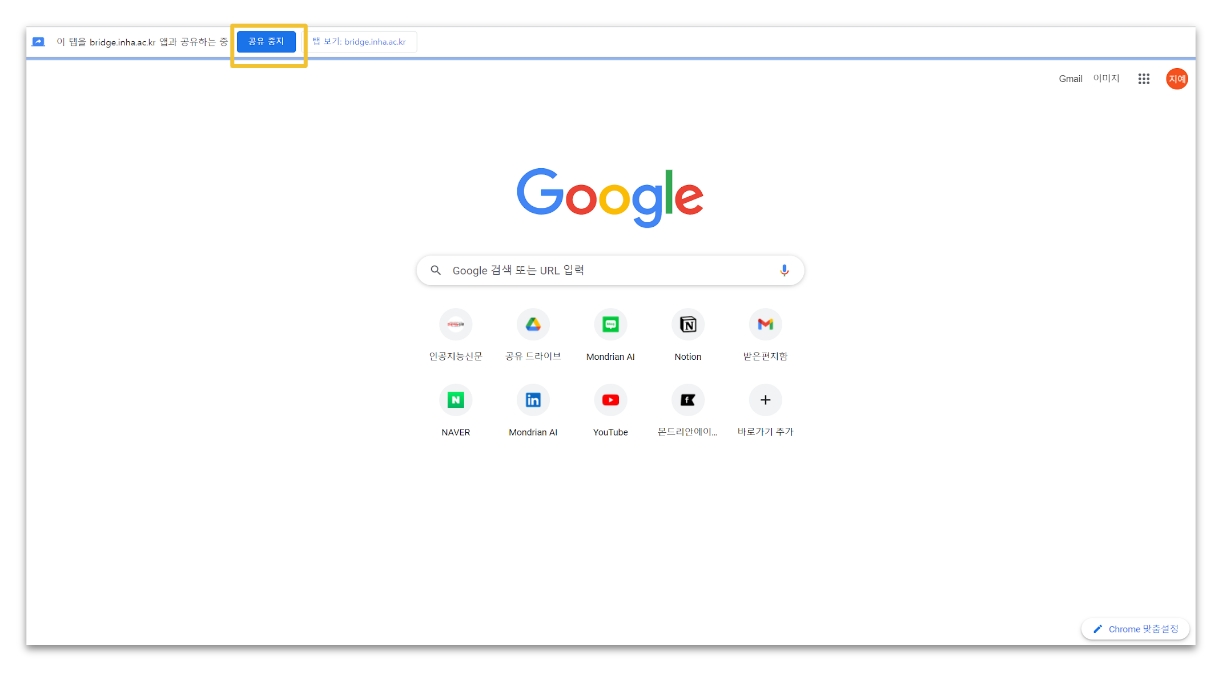Start voice search with microphone icon
The image size is (1224, 681).
coord(784,271)
